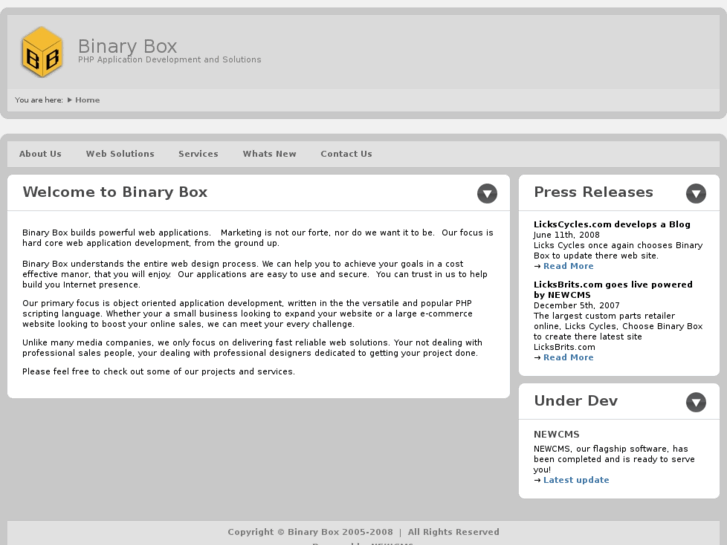Read More about LicksCycles.com blog

pos(568,266)
